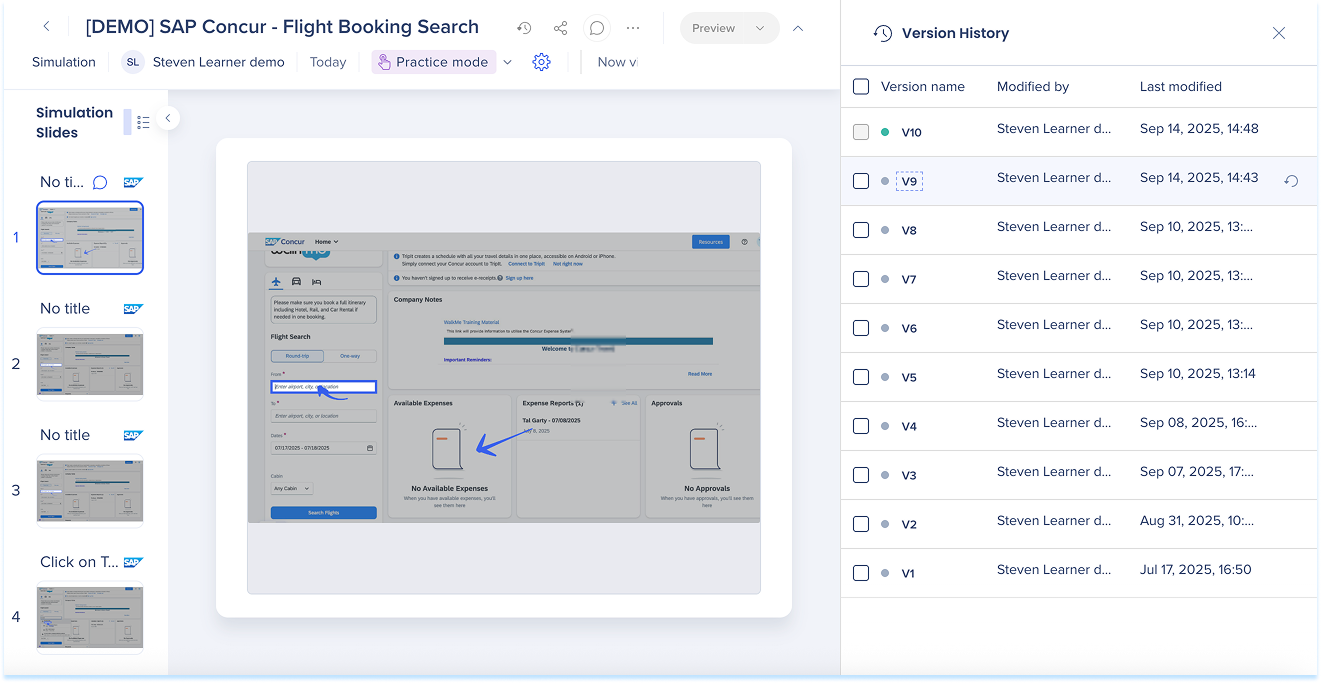Collapse the Simulation Slides panel
Image resolution: width=1321 pixels, height=683 pixels.
[x=168, y=118]
